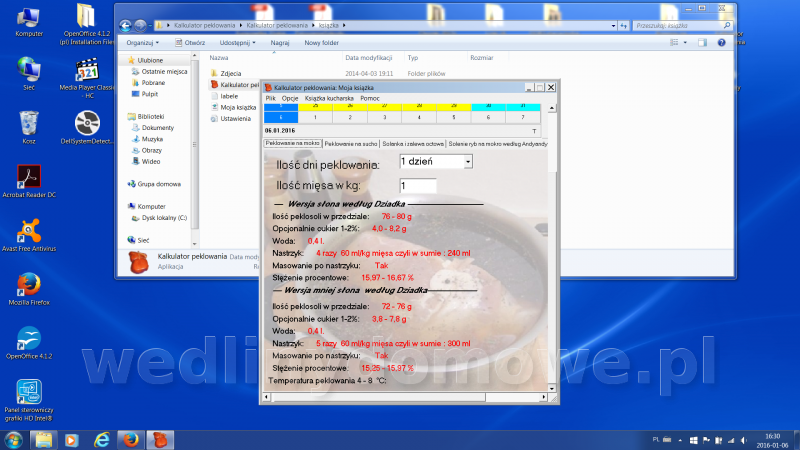Image resolution: width=800 pixels, height=450 pixels.
Task: Click Nowy folder in Explorer toolbar
Action: (321, 43)
